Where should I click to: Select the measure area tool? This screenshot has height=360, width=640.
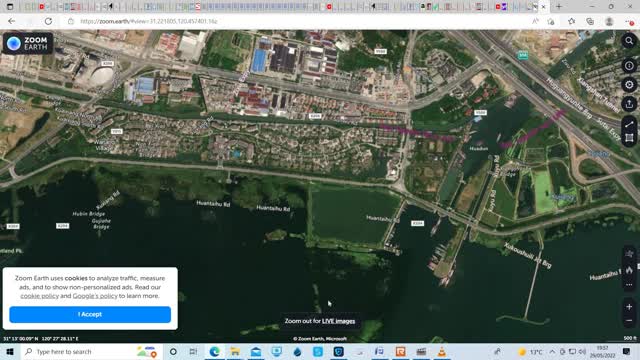click(x=629, y=138)
